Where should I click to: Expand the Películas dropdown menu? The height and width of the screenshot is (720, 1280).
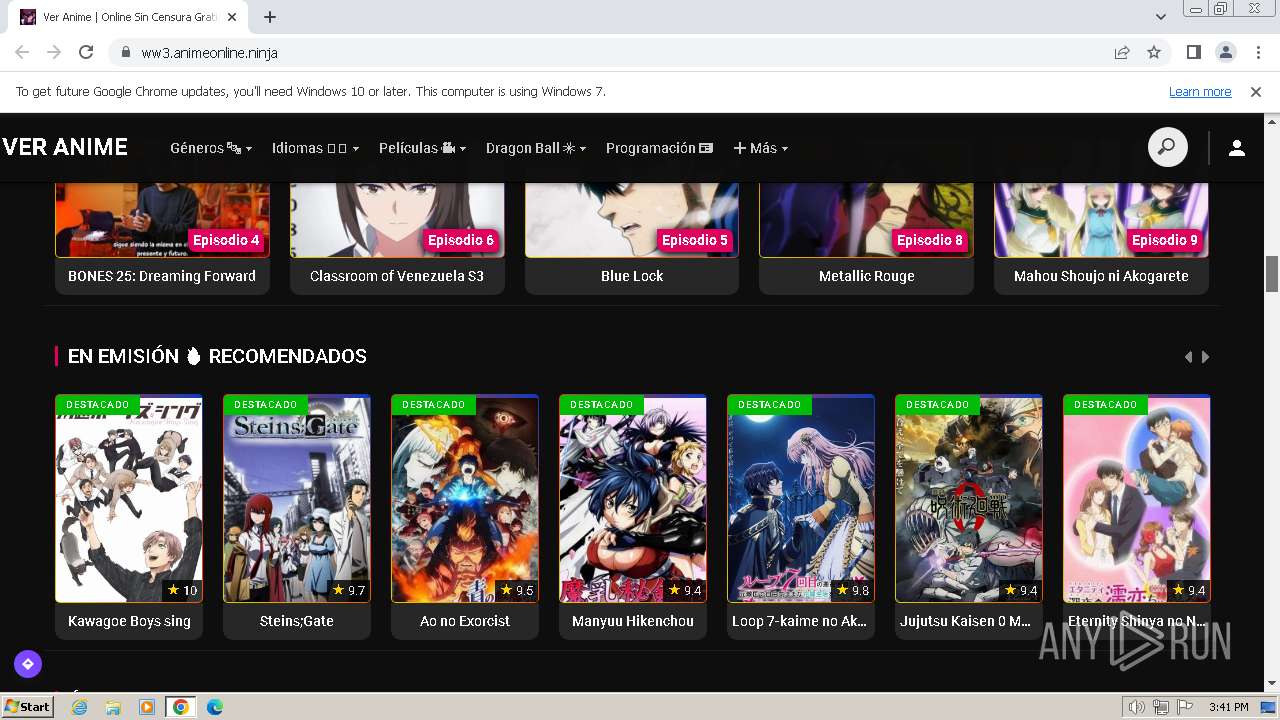[422, 148]
